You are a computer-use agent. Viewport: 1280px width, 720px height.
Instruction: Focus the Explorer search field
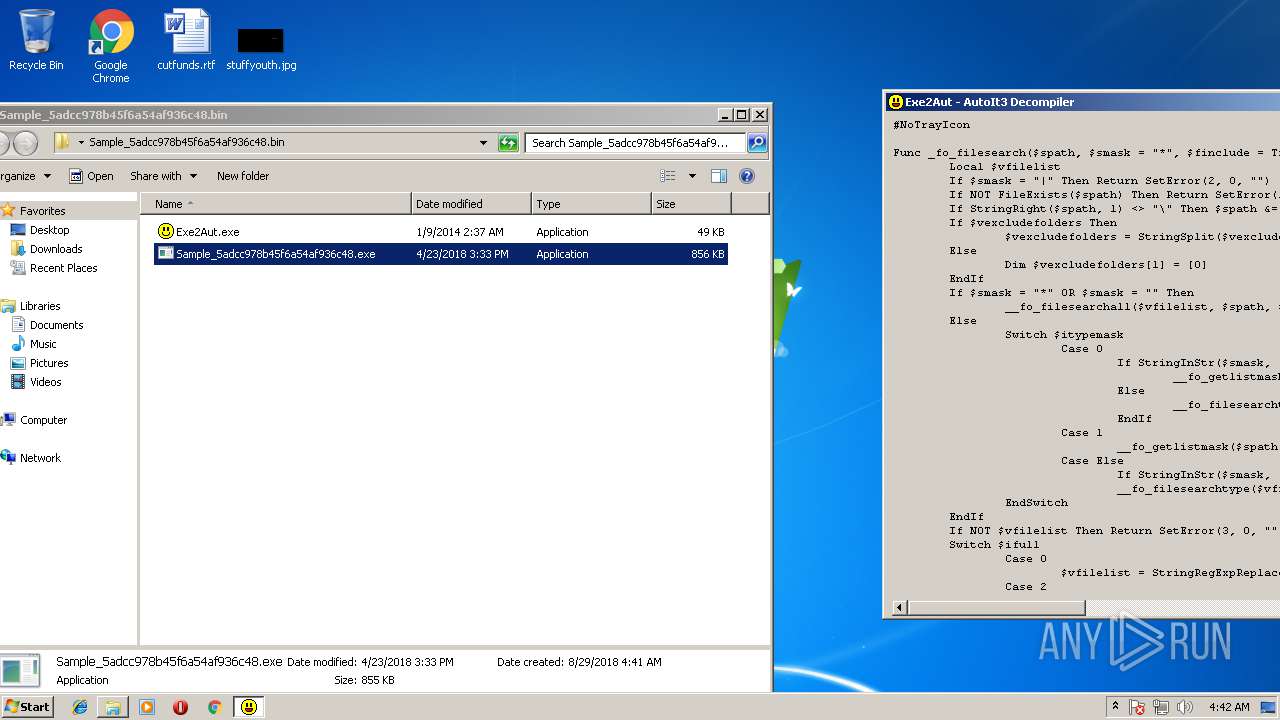point(636,143)
